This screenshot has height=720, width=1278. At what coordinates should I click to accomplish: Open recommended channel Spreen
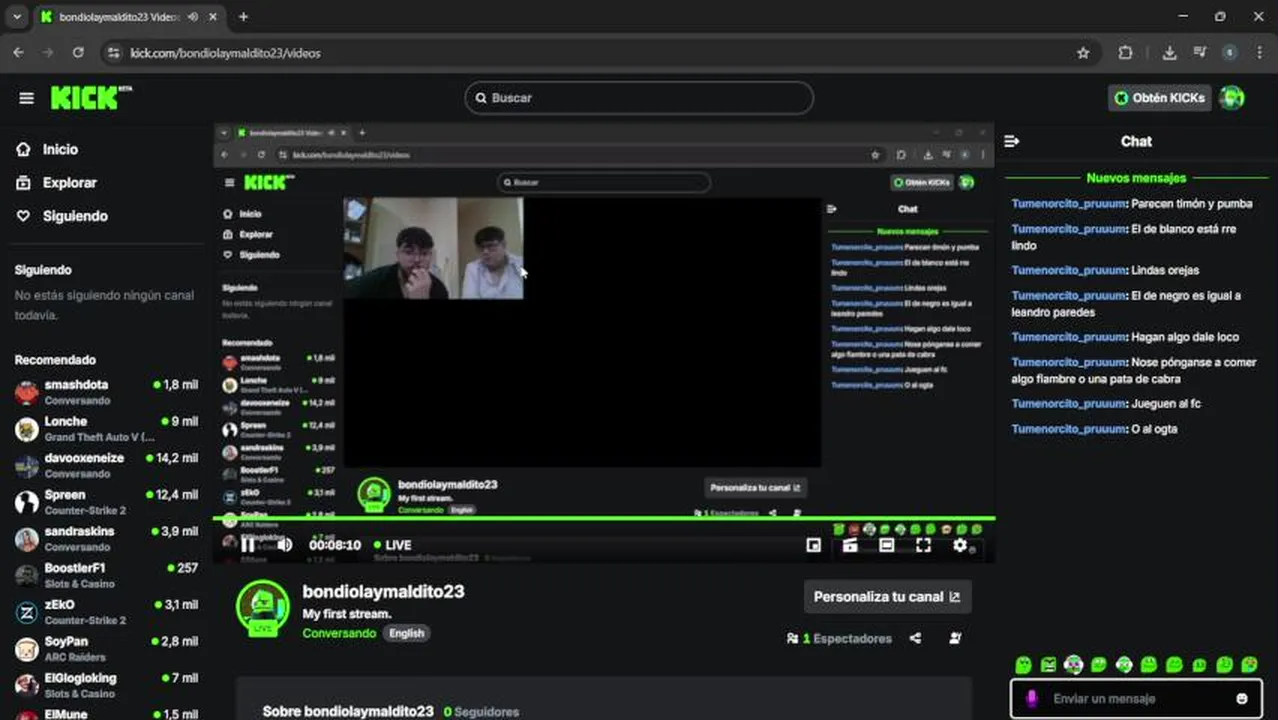[106, 502]
